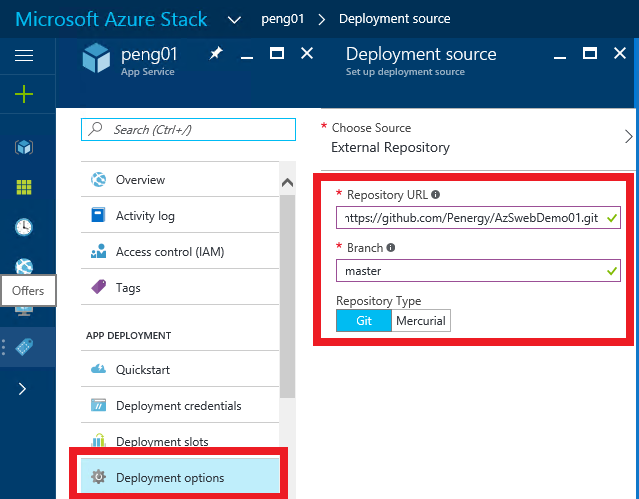Pin the peng01 blade with pushpin
The image size is (639, 499).
coord(216,53)
